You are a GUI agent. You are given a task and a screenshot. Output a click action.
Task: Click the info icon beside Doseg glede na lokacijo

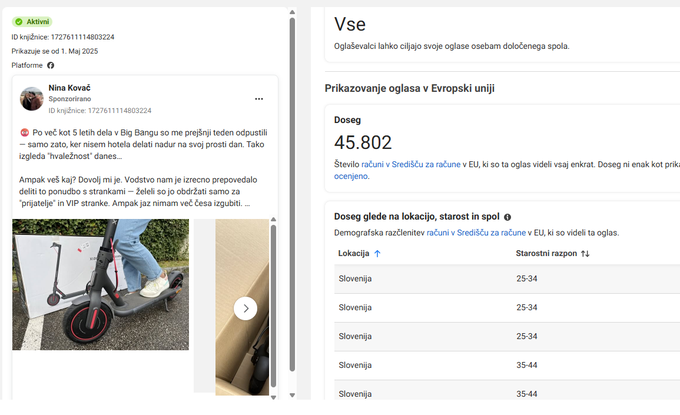point(507,217)
